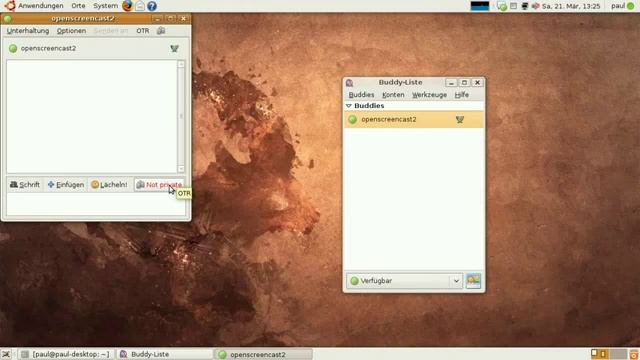The width and height of the screenshot is (640, 360).
Task: Open the Konten menu in Buddy-Liste
Action: coord(393,95)
